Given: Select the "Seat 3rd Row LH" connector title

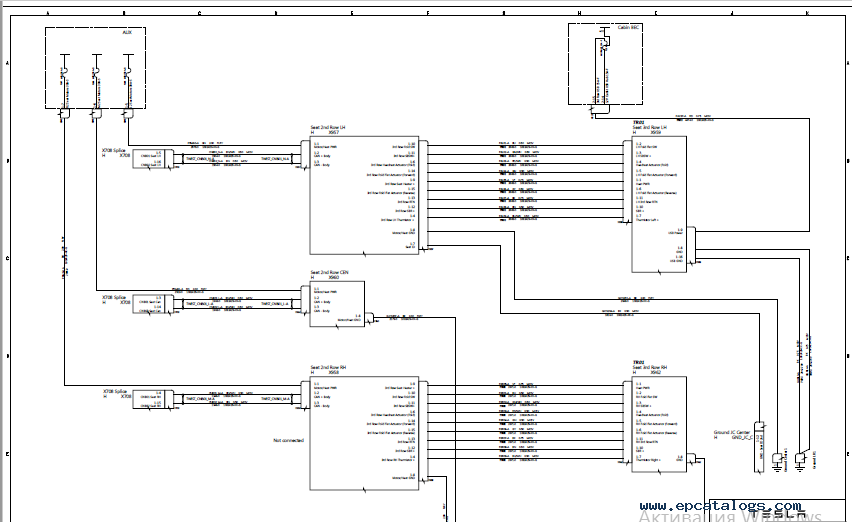Looking at the screenshot, I should 649,128.
